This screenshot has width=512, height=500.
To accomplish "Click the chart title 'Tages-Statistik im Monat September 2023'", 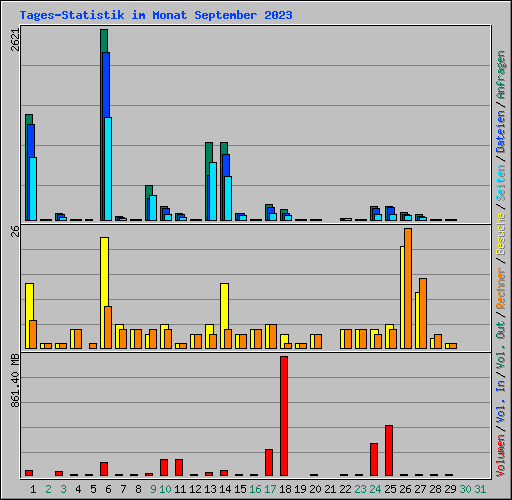I will tap(156, 15).
